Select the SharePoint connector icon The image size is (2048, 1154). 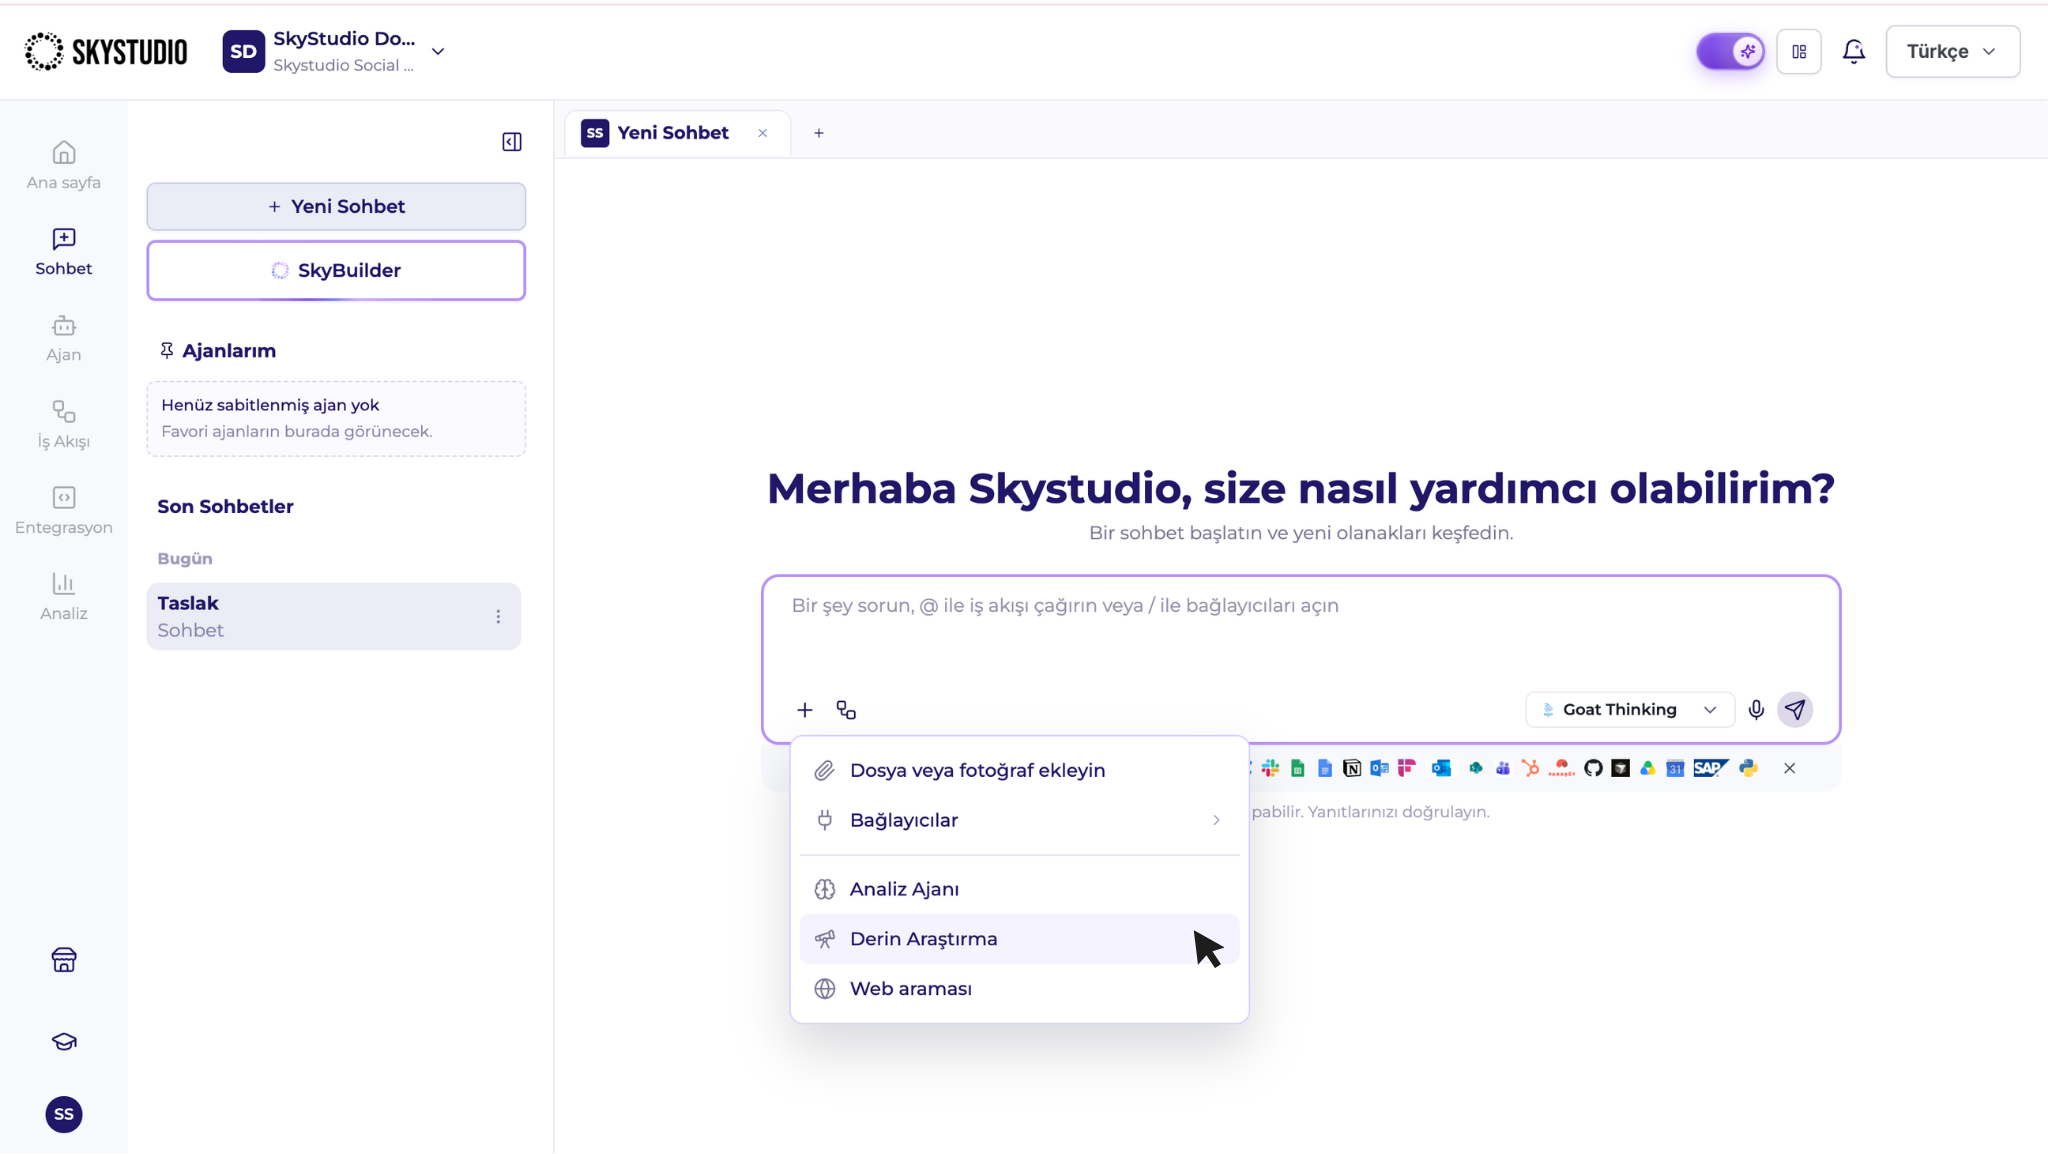tap(1475, 768)
